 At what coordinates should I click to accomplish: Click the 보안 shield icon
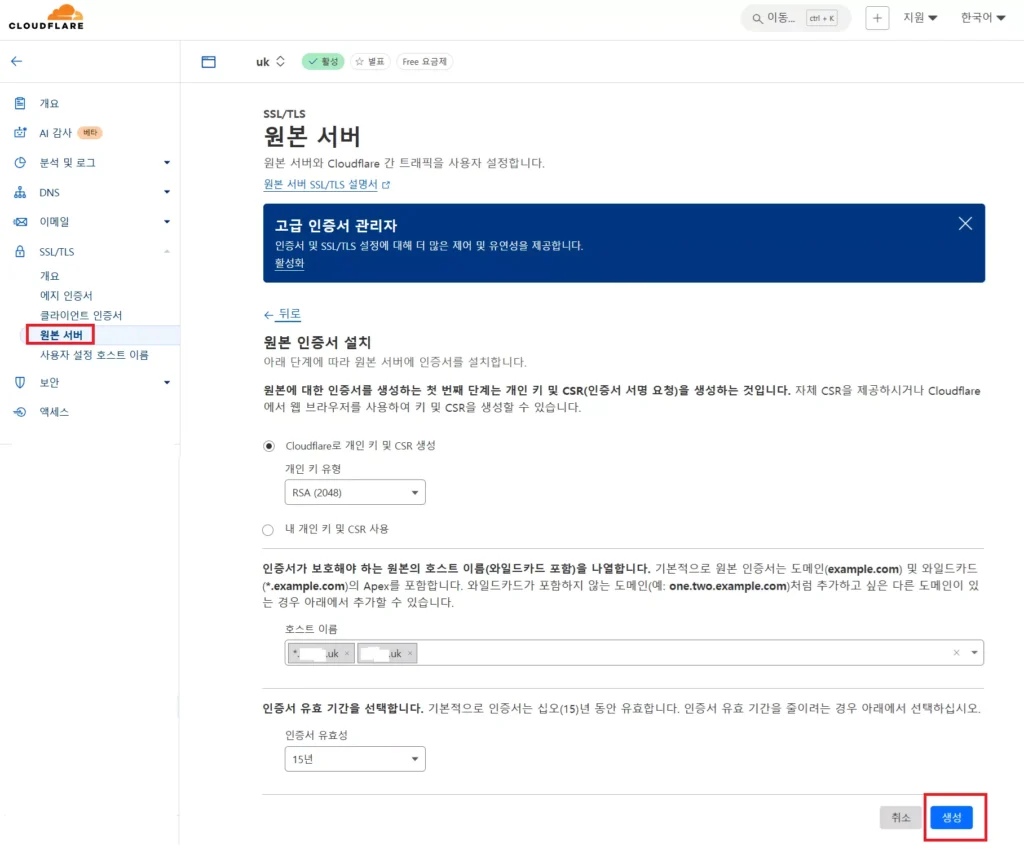[x=20, y=382]
